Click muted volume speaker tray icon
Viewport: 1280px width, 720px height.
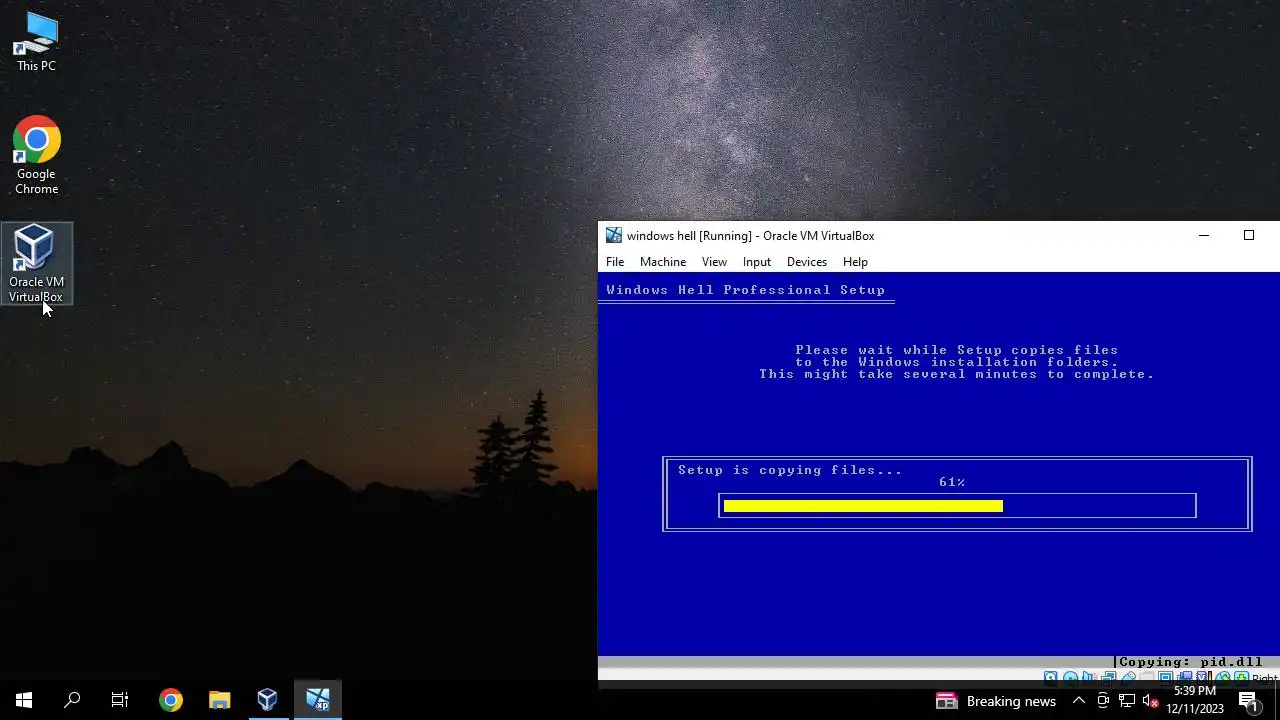pos(1150,701)
